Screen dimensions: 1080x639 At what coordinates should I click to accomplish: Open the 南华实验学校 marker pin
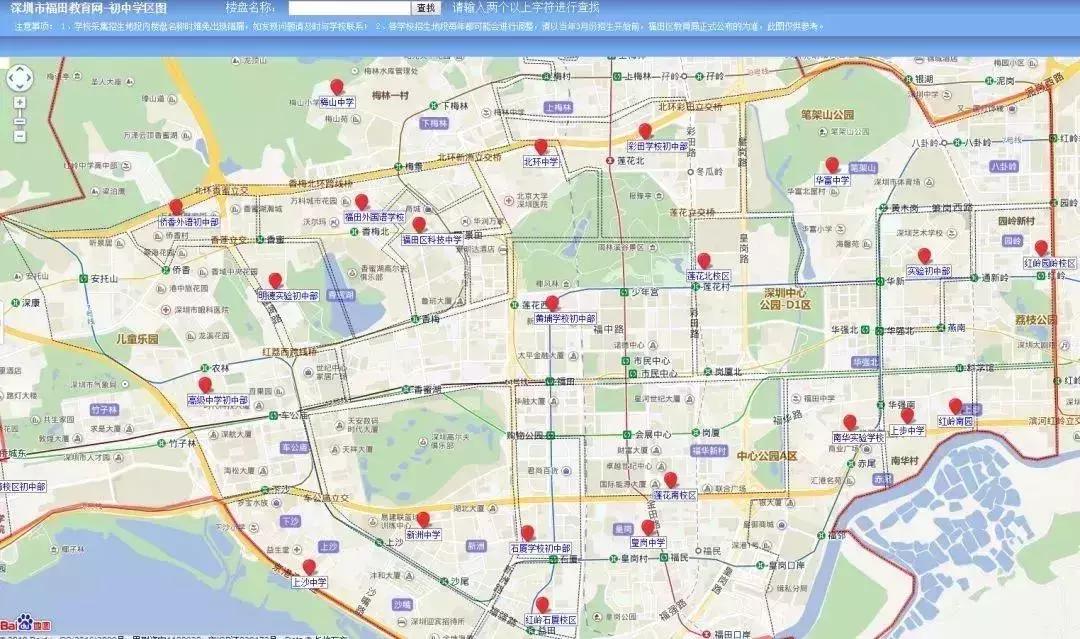(x=850, y=422)
